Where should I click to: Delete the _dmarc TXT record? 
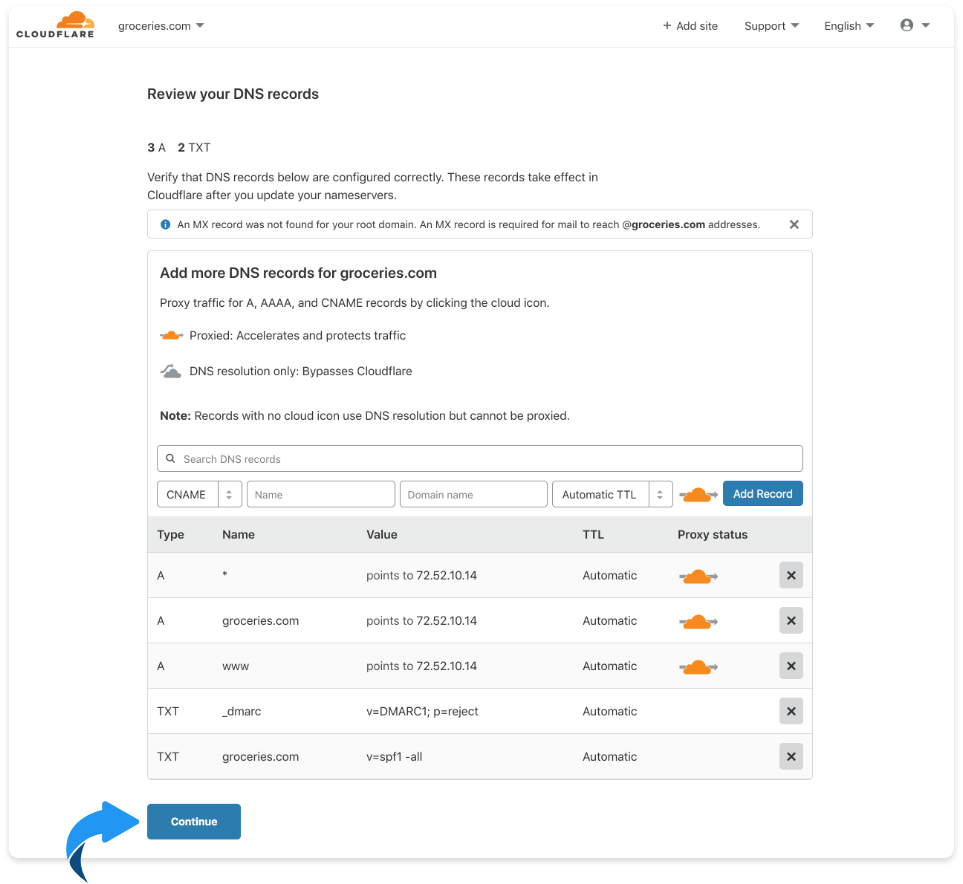791,711
